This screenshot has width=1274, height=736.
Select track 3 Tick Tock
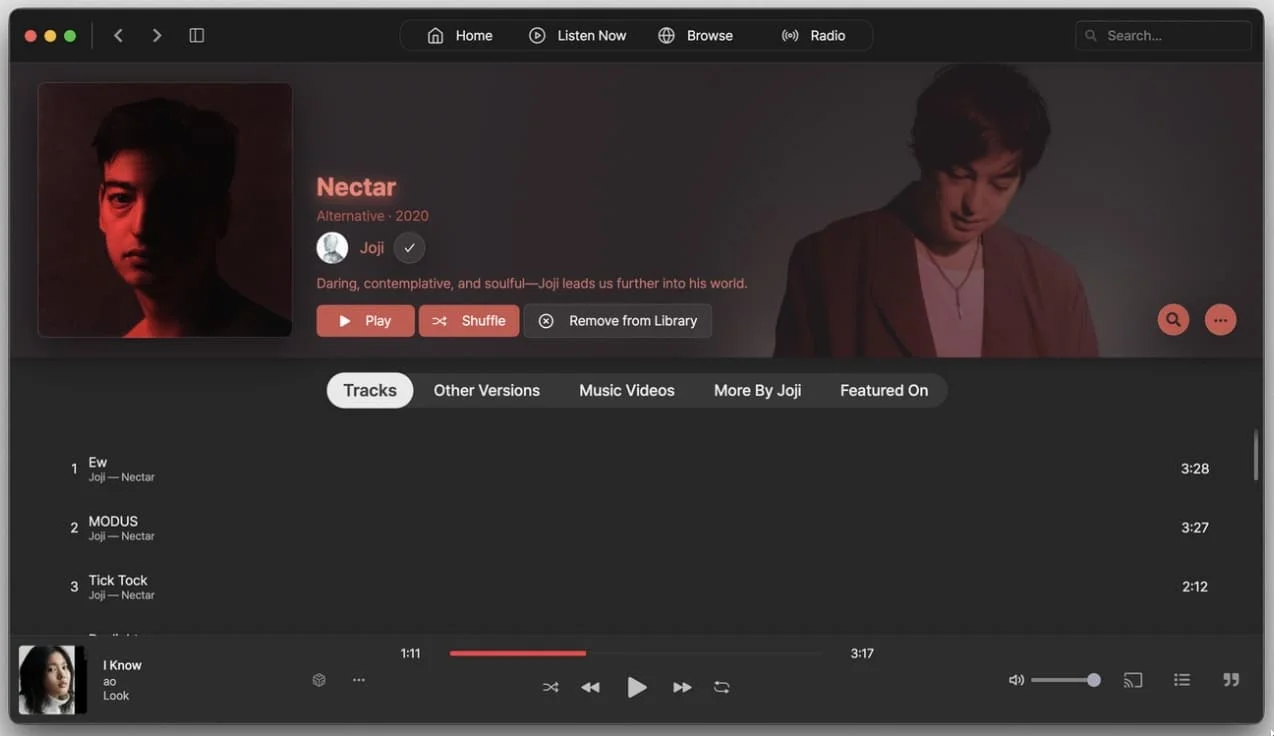[x=636, y=587]
